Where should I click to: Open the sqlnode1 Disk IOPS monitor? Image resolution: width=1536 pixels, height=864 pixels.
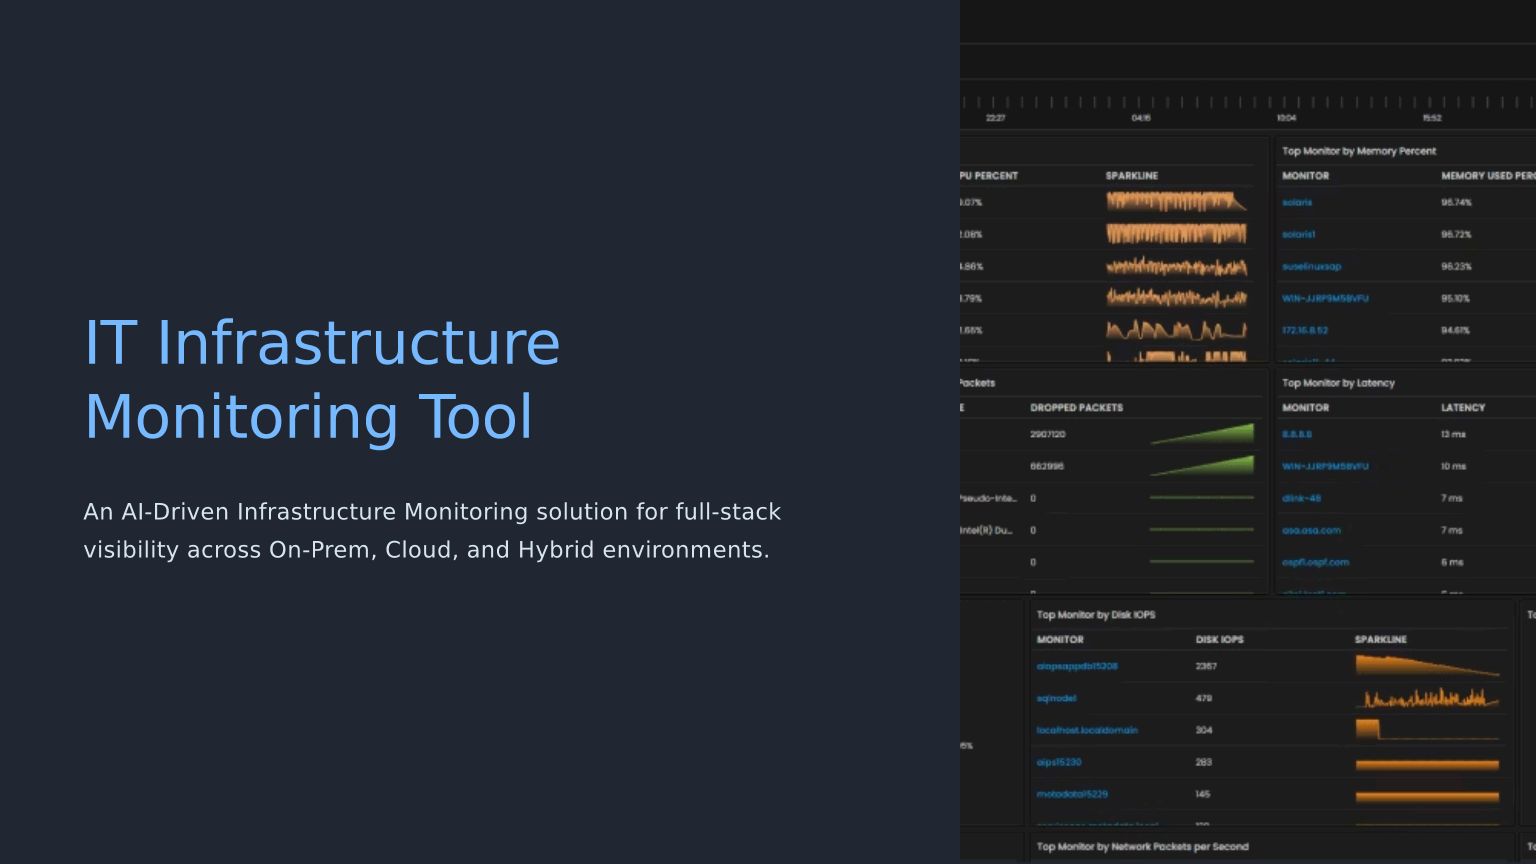[1056, 699]
